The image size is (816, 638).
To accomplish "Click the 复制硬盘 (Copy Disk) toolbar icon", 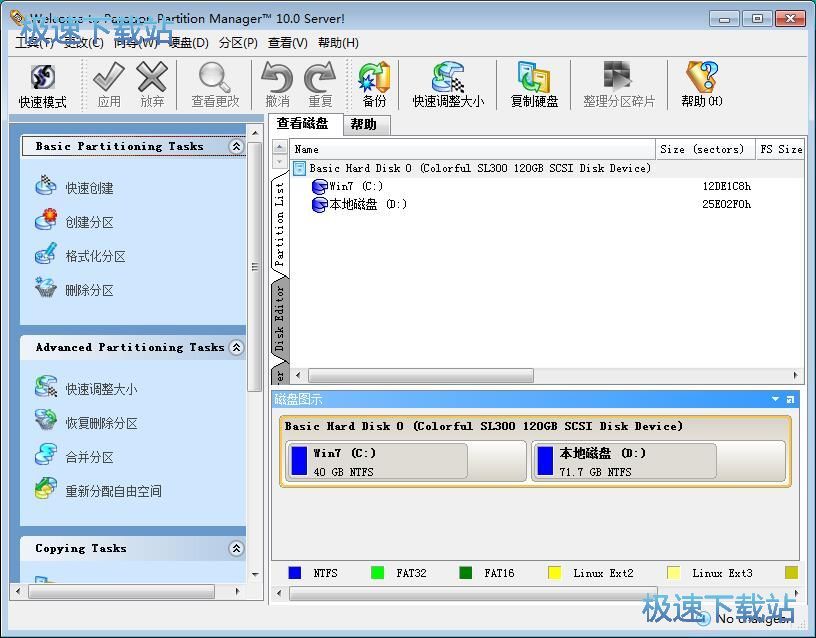I will (533, 84).
